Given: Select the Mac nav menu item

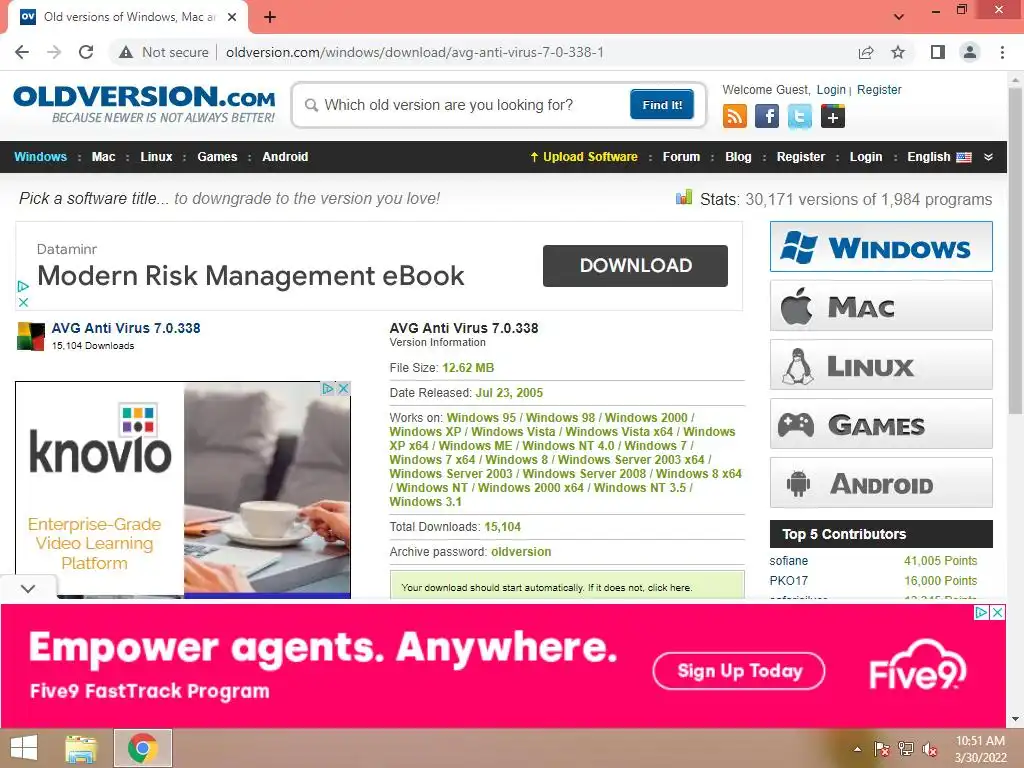Looking at the screenshot, I should (103, 157).
